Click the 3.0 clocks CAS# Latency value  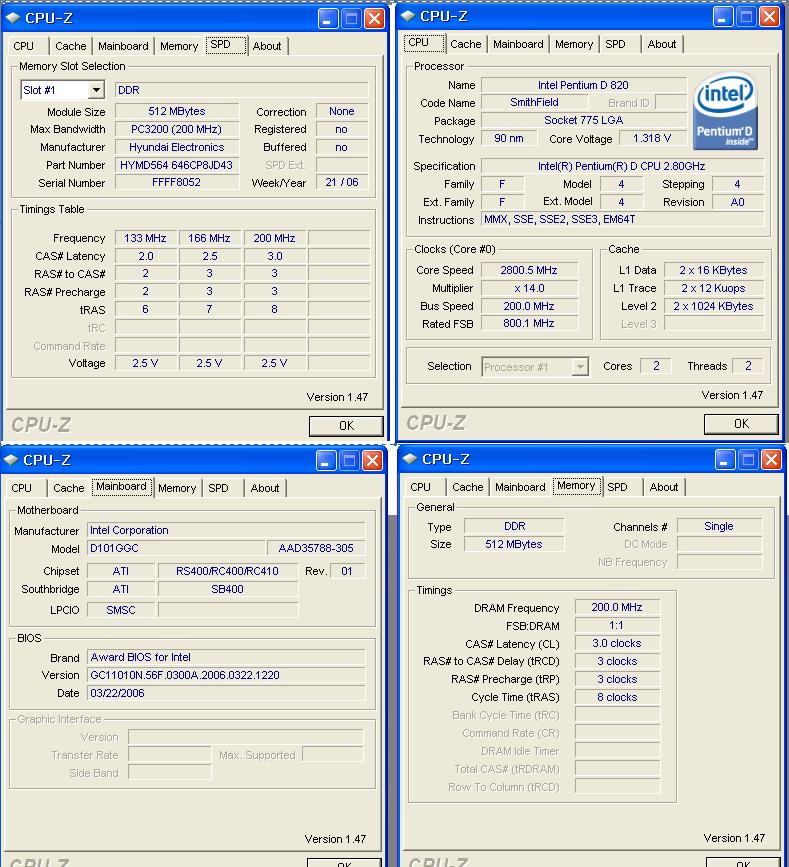617,643
